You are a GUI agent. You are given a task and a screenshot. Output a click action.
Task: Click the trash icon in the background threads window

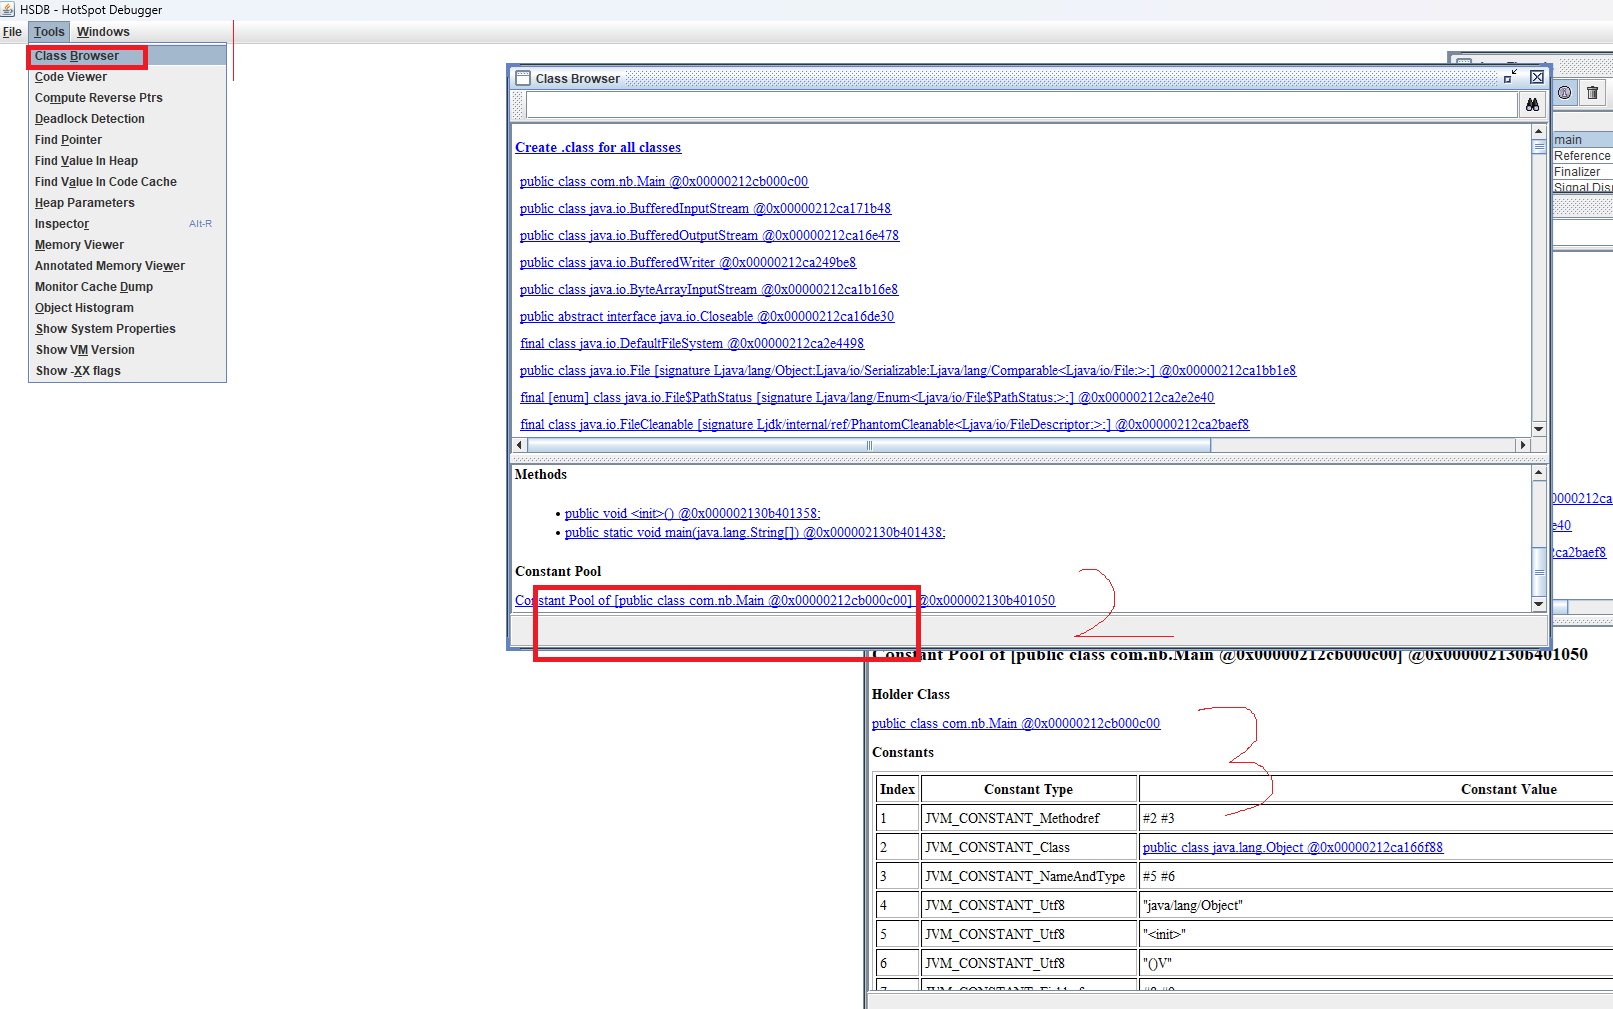[1593, 93]
